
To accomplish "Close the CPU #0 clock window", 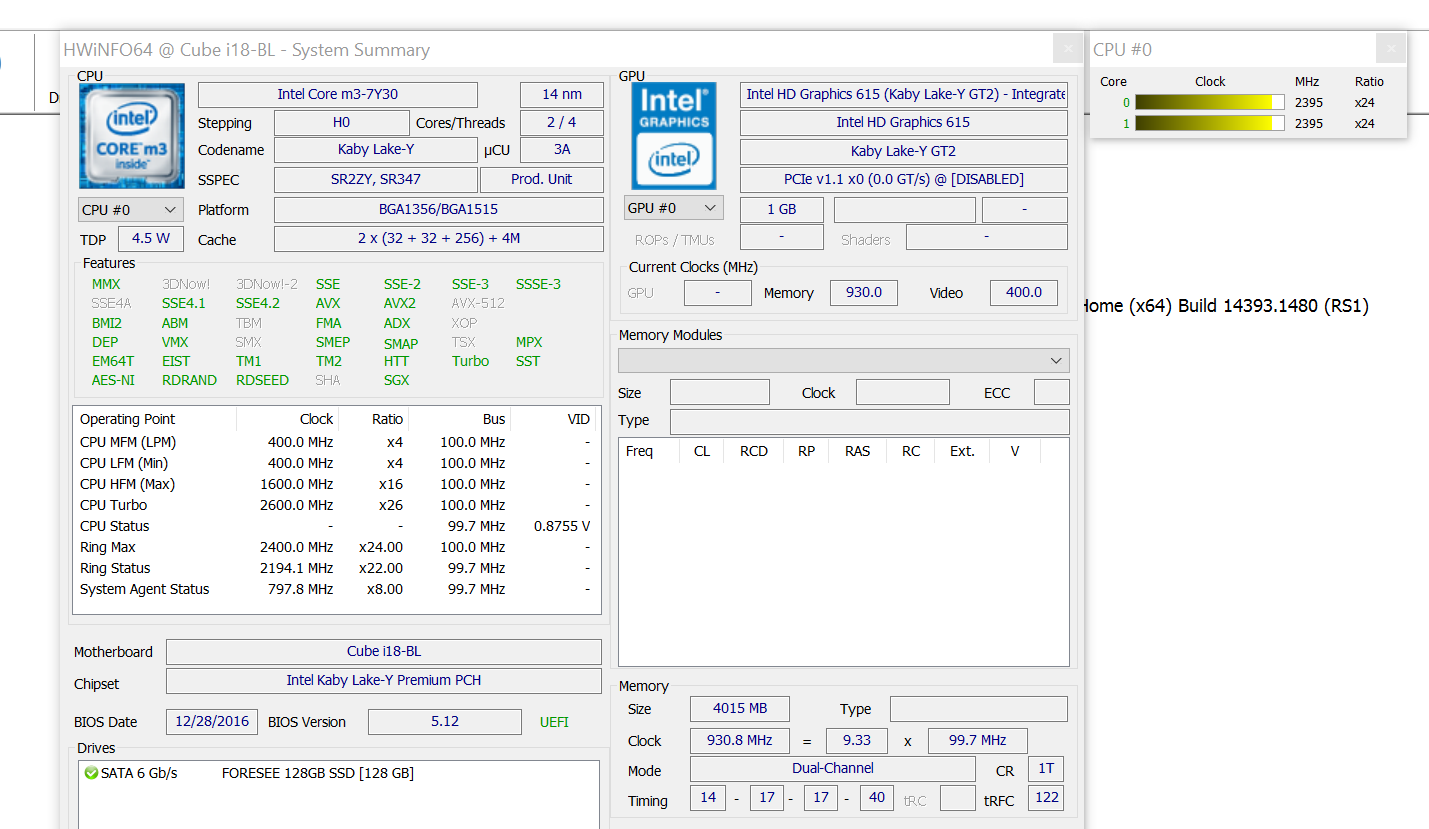I will pyautogui.click(x=1390, y=48).
